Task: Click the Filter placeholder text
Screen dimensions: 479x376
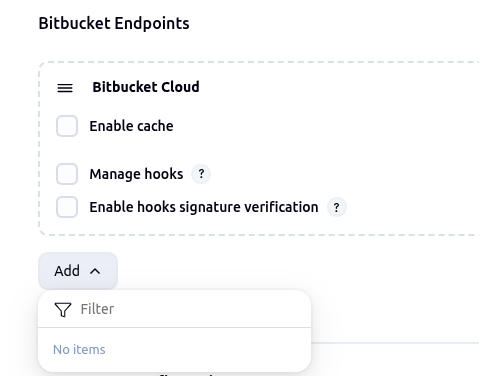Action: point(97,309)
